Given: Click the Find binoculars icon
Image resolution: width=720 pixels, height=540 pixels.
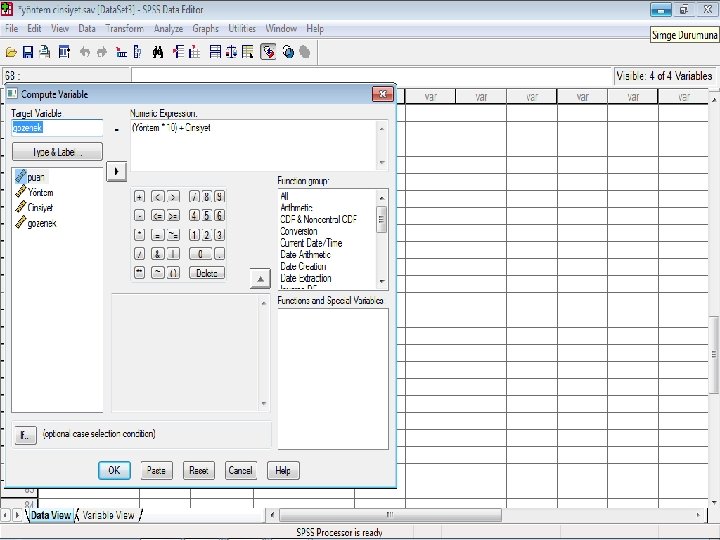Looking at the screenshot, I should click(158, 52).
